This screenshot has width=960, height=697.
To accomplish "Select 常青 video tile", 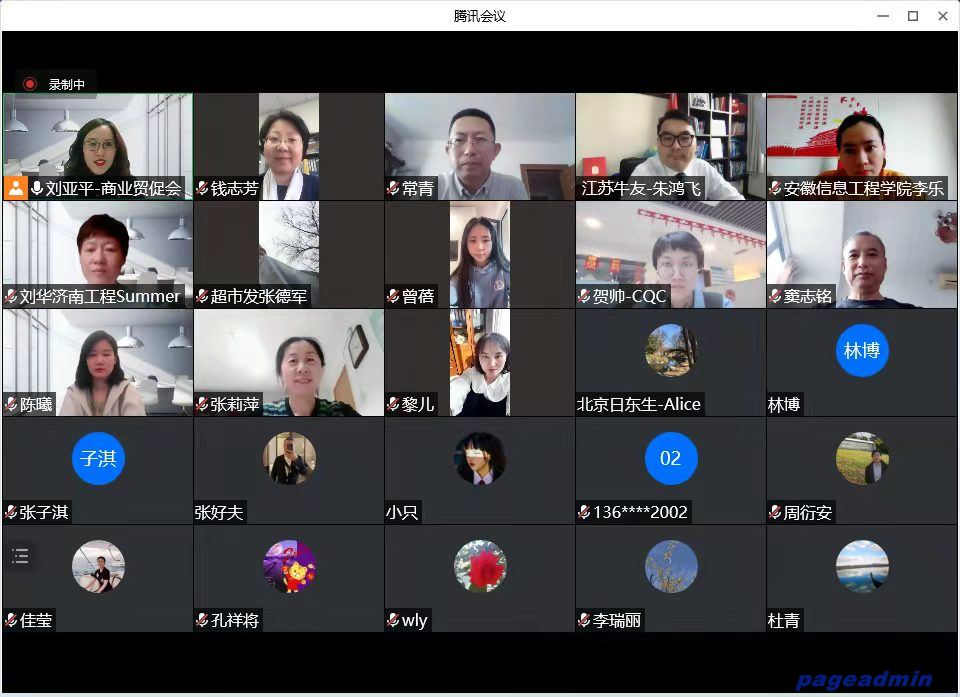I will click(x=480, y=146).
